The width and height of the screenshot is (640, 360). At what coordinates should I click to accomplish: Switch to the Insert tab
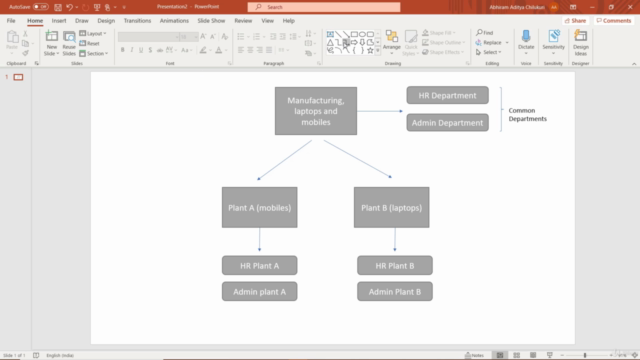pyautogui.click(x=59, y=20)
